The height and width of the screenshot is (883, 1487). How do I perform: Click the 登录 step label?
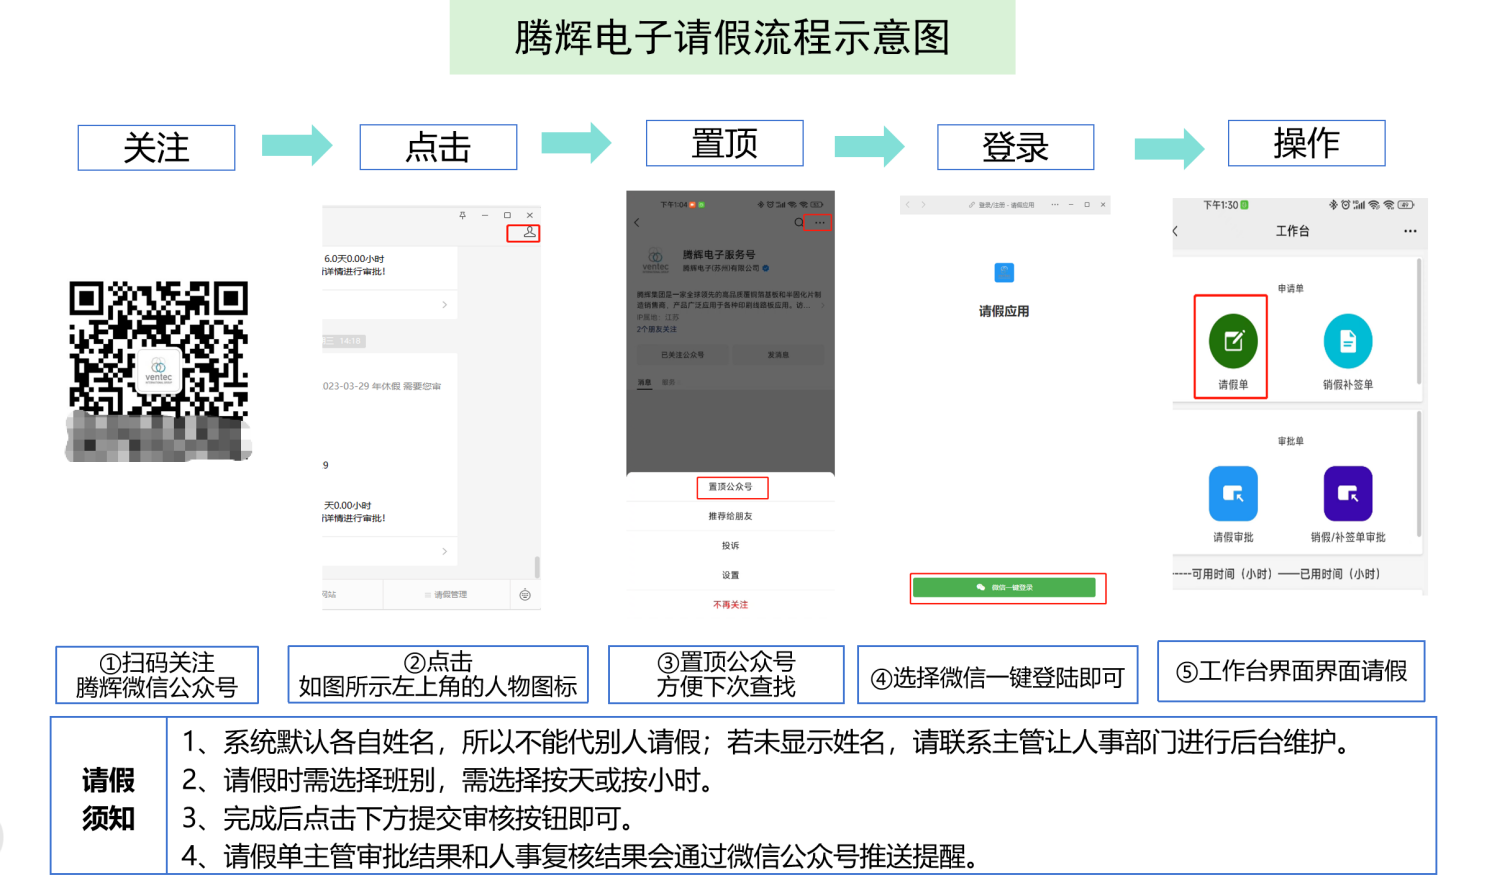click(1016, 148)
